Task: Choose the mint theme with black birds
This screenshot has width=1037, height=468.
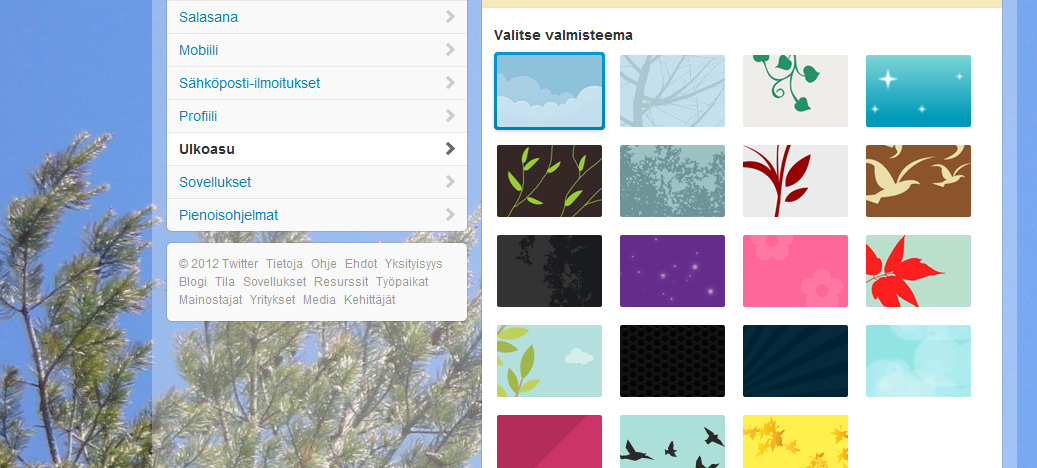Action: (672, 442)
